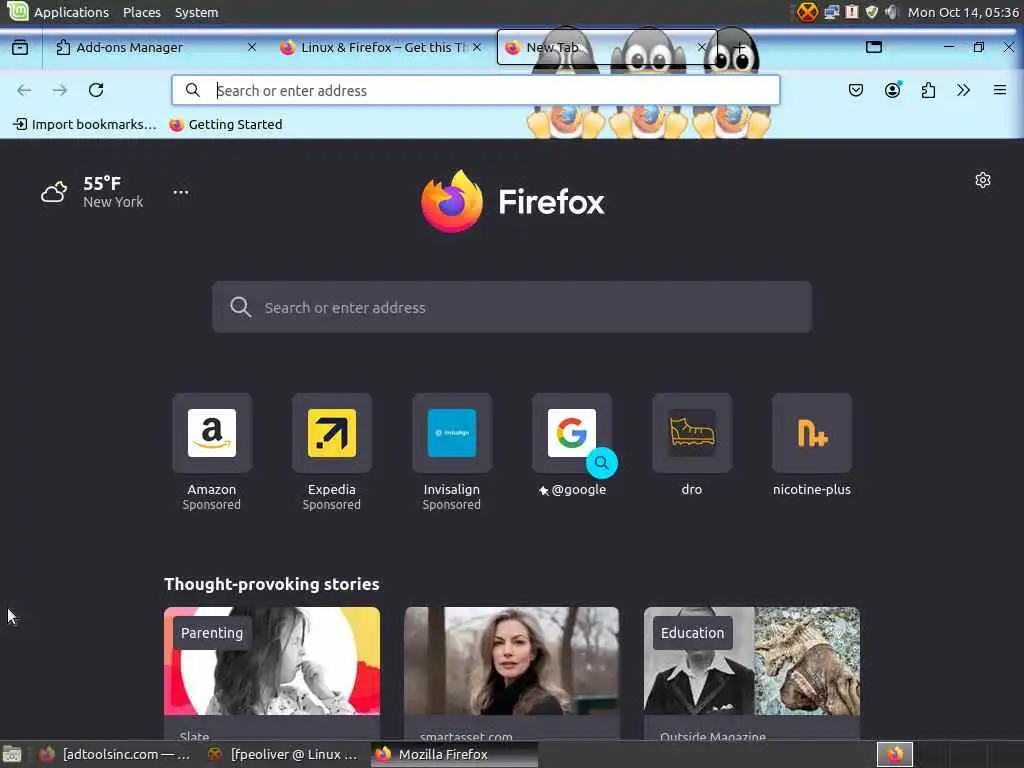Open a new tab with plus button
The image size is (1024, 768).
[739, 48]
